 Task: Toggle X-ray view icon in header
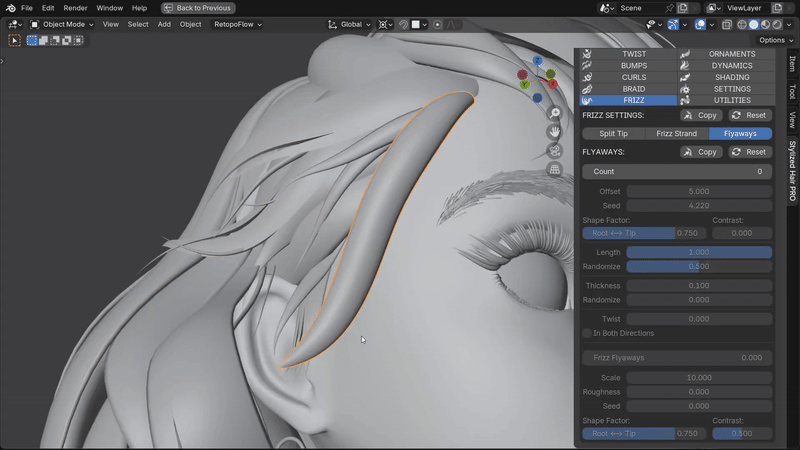point(727,24)
